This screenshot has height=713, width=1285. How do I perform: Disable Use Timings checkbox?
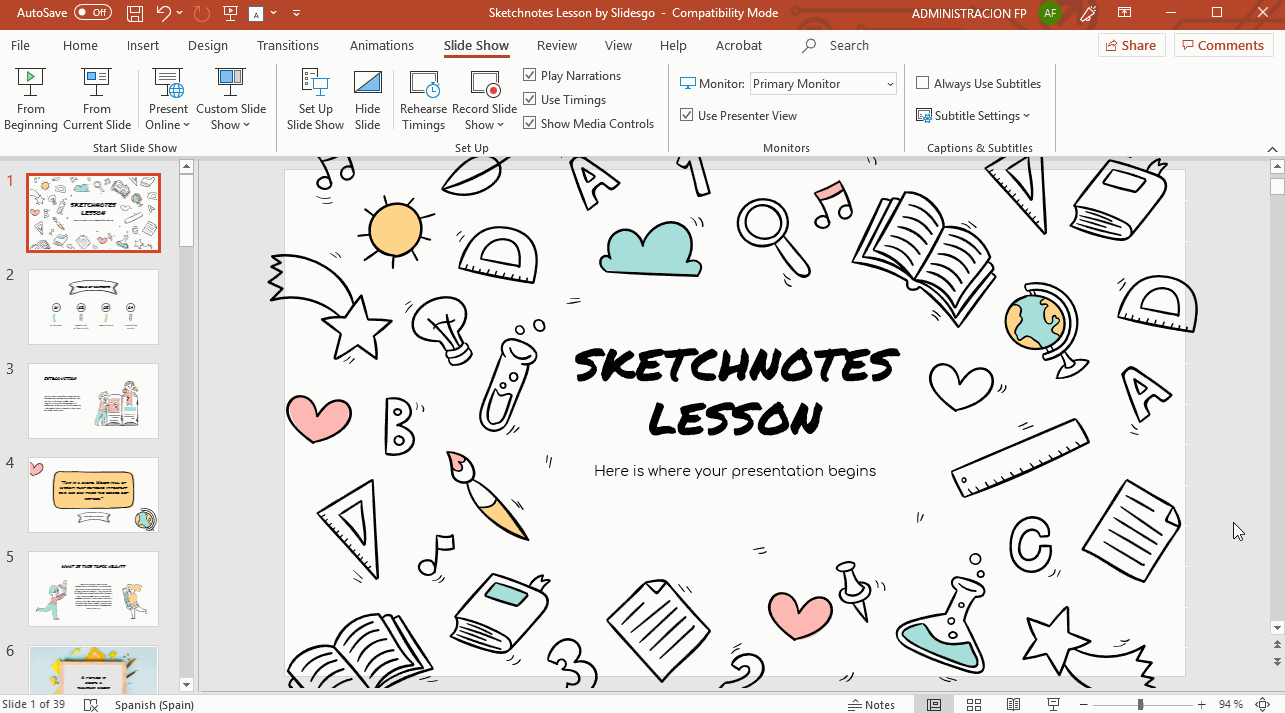click(x=530, y=100)
